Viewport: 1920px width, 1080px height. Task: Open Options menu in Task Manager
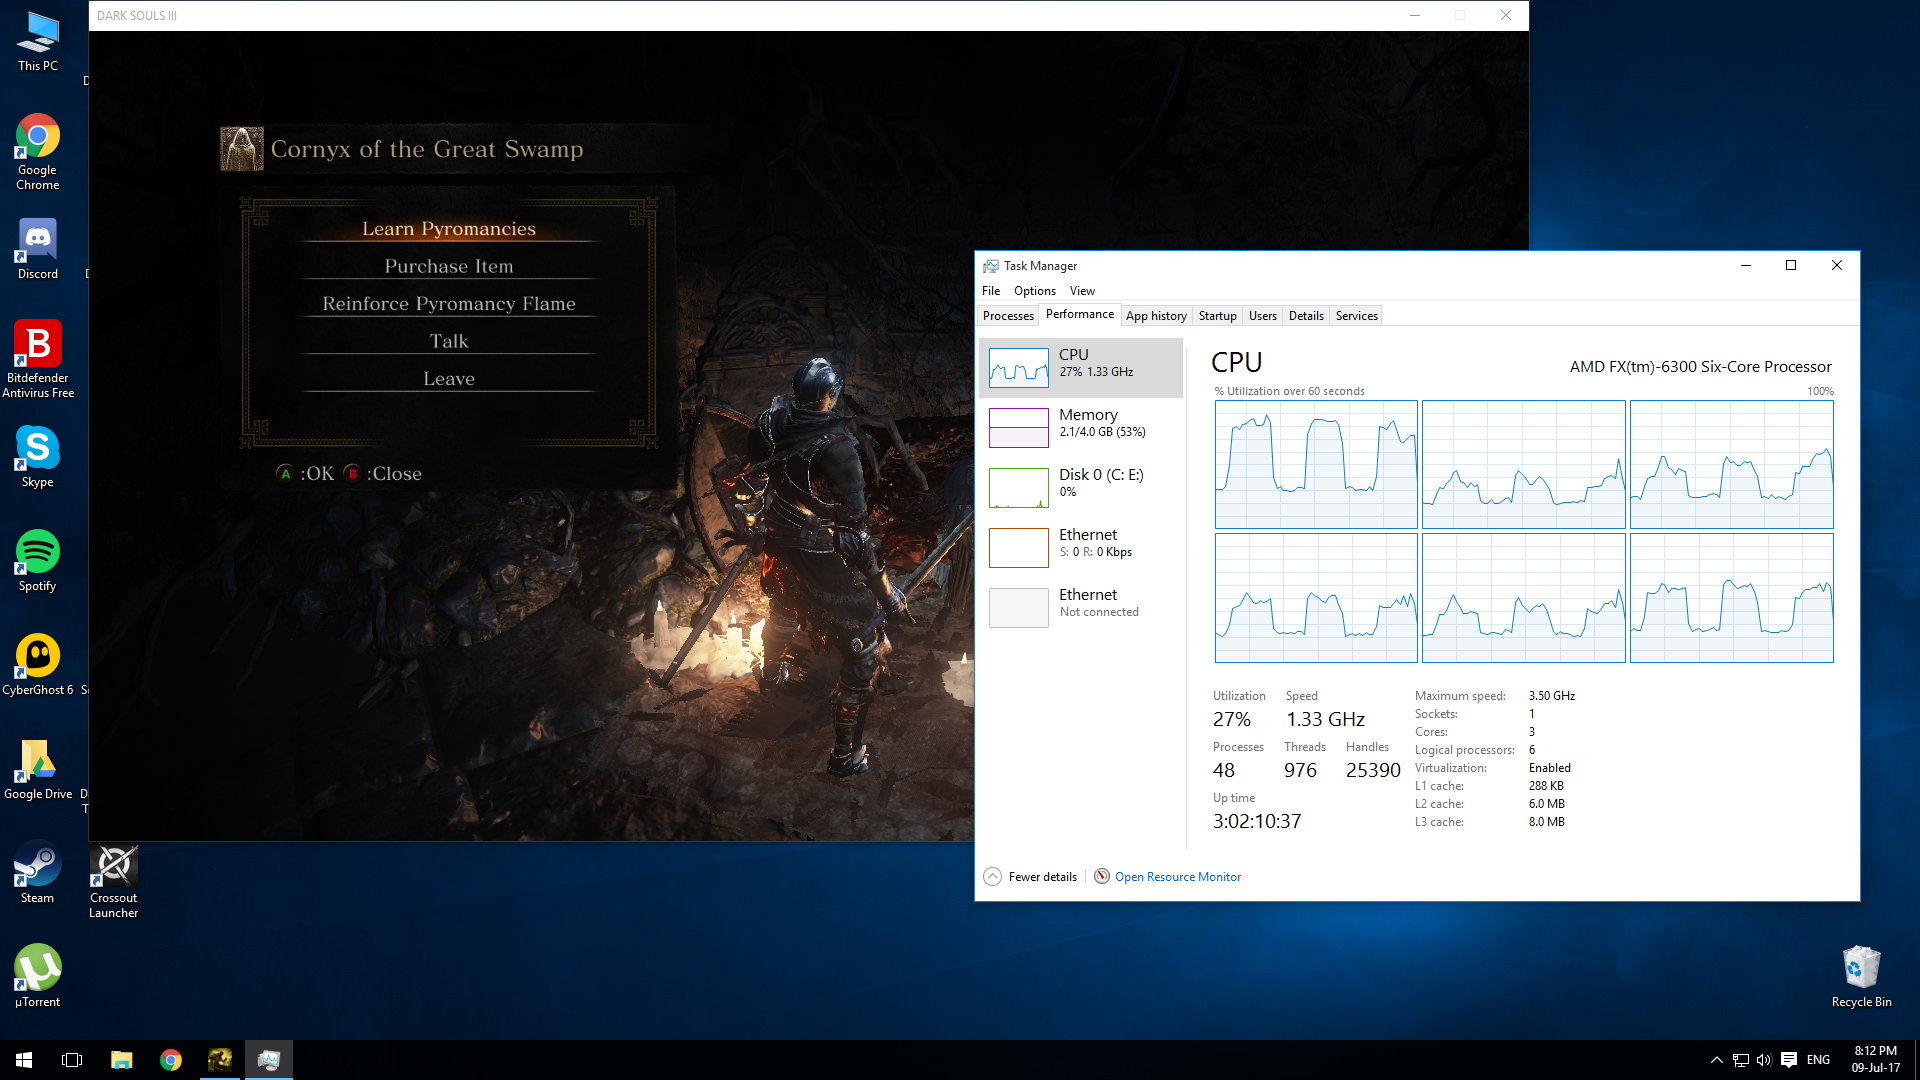1035,291
